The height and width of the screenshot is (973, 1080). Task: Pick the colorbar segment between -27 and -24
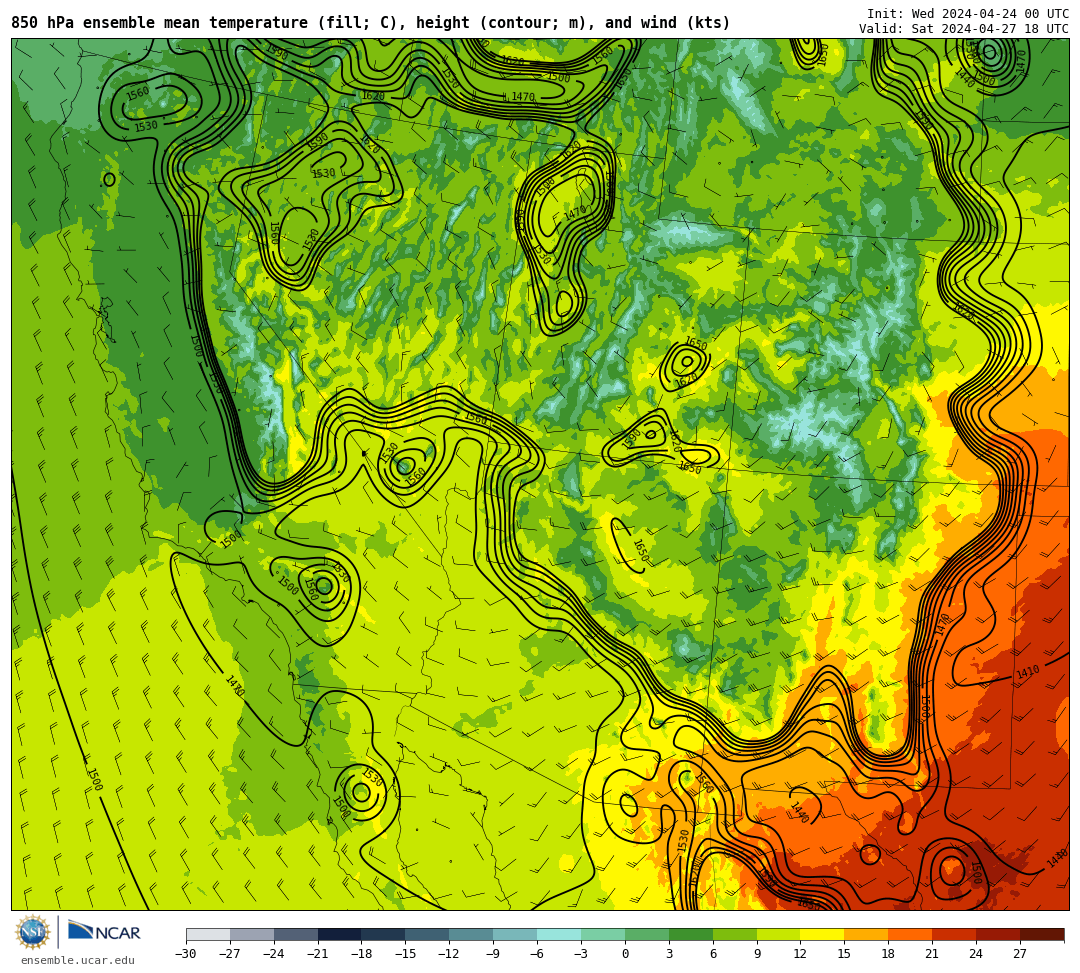tap(252, 934)
